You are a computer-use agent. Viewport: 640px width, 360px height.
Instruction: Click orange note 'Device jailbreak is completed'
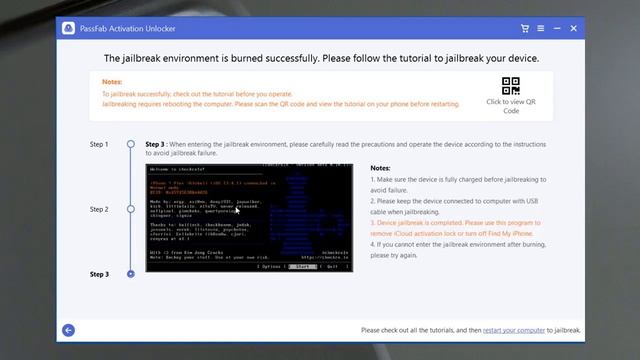456,228
